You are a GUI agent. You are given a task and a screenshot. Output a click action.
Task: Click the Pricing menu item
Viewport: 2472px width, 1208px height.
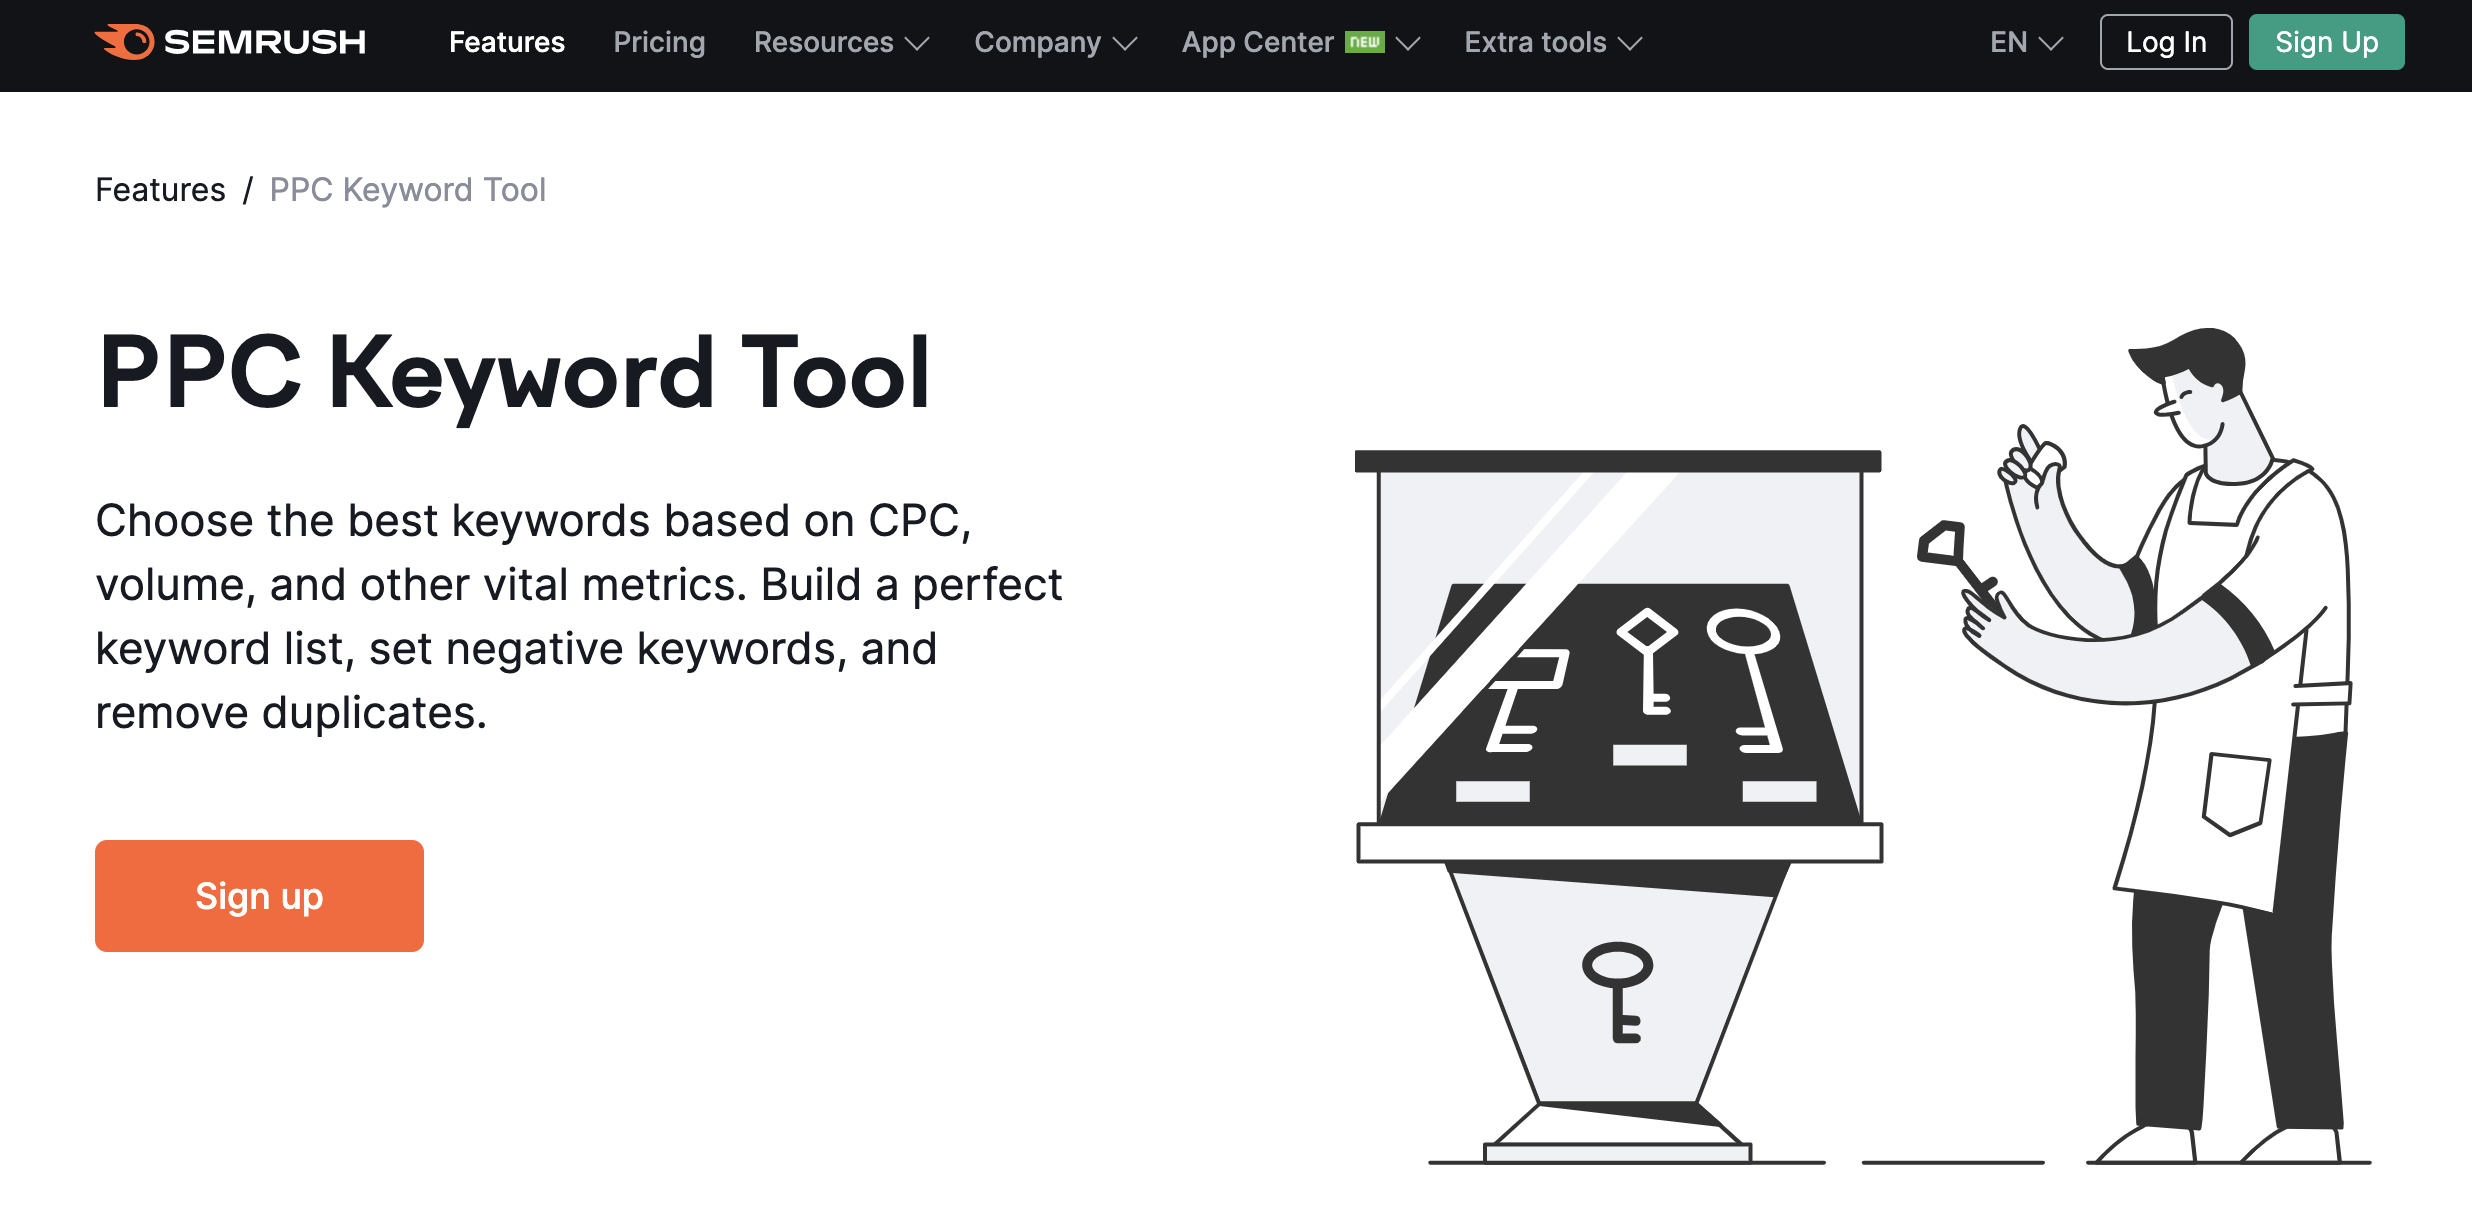click(x=661, y=41)
